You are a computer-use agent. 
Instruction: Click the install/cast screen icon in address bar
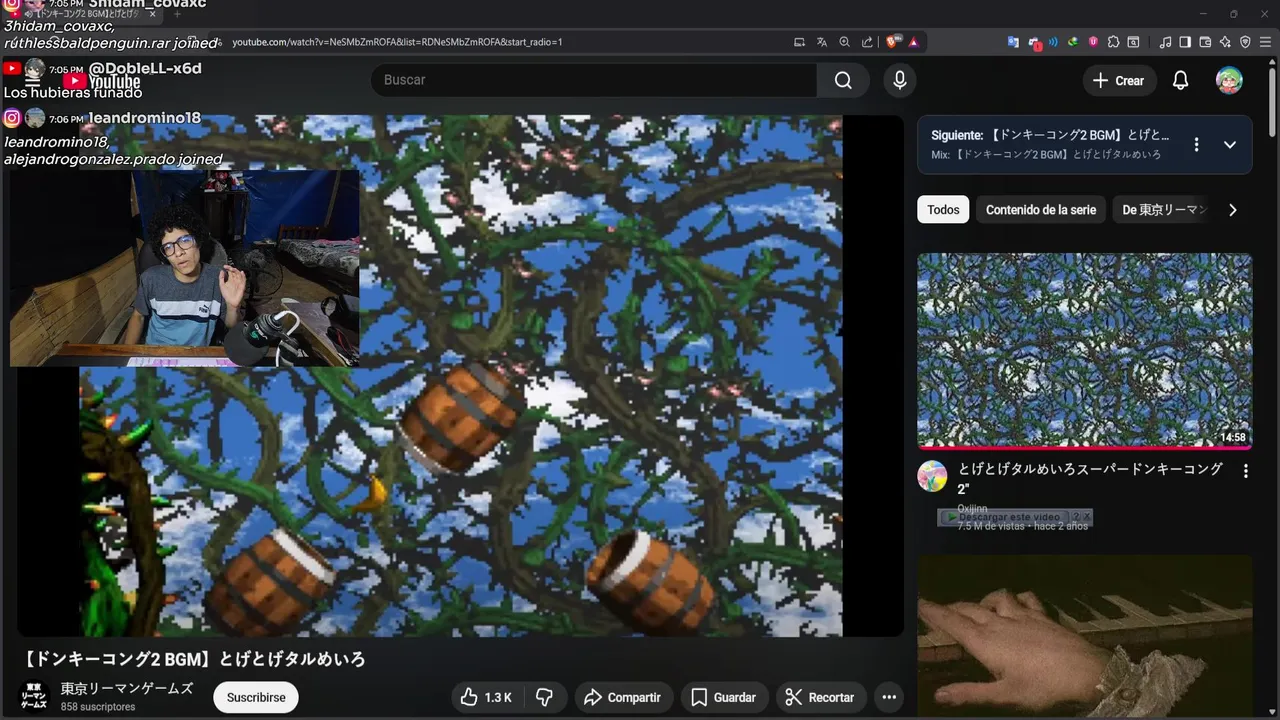pyautogui.click(x=799, y=42)
